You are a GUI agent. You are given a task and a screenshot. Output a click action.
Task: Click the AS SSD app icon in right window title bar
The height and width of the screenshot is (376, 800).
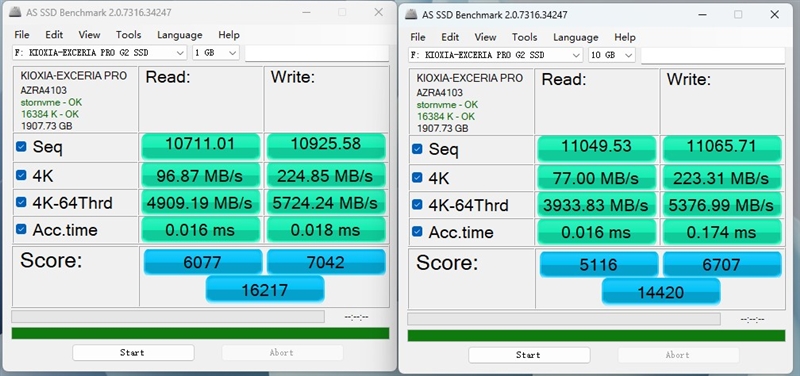[411, 15]
